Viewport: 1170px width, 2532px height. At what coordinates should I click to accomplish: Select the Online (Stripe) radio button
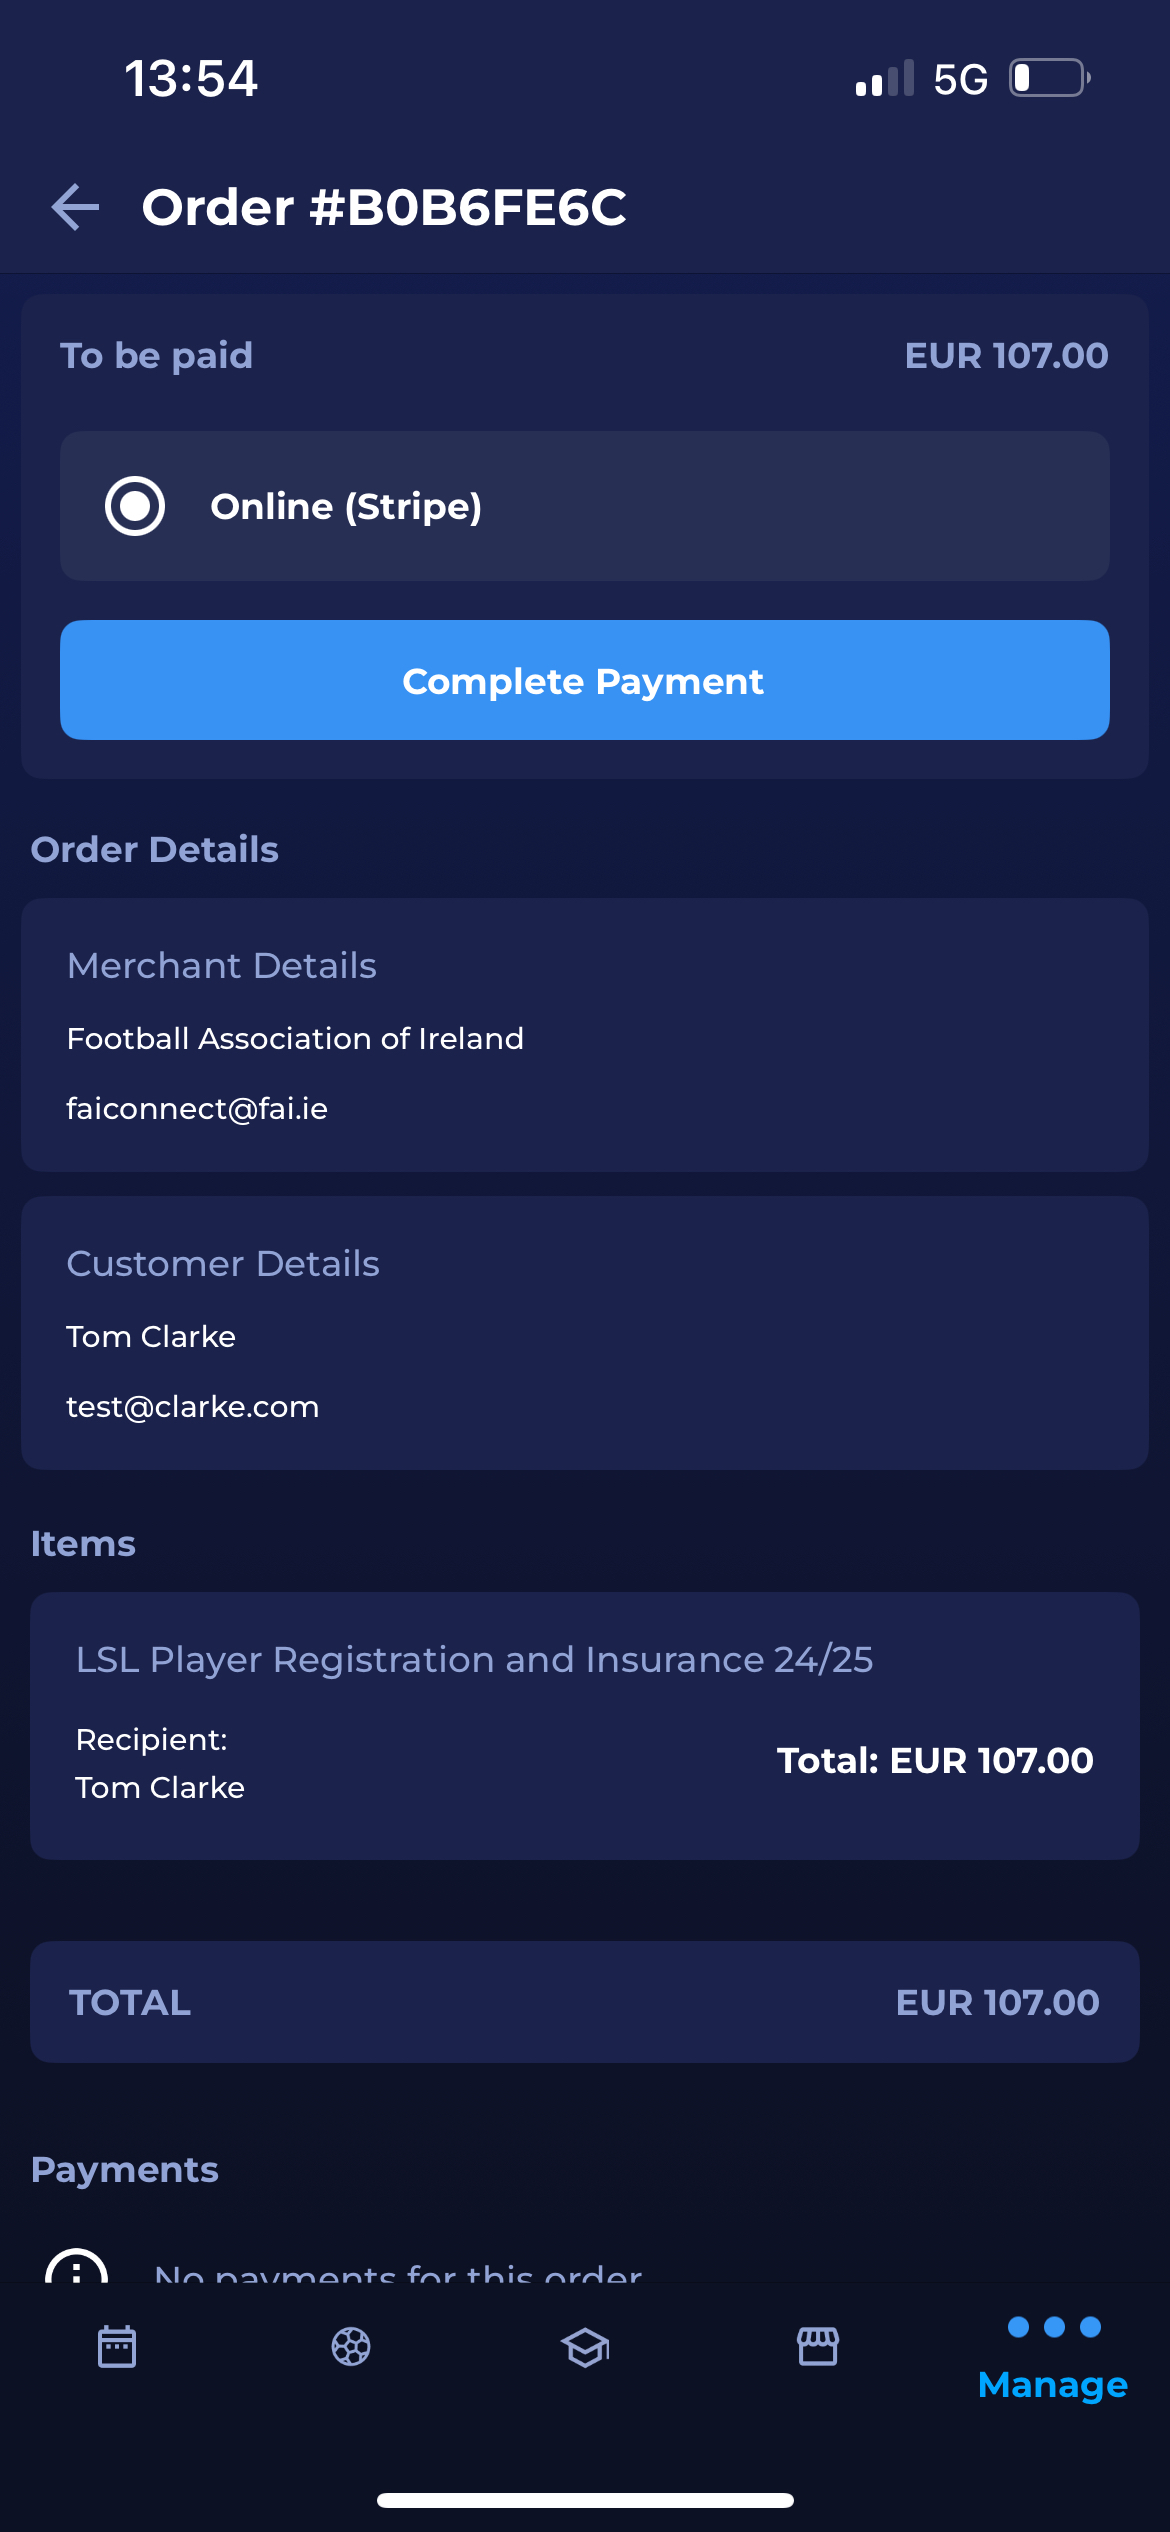click(135, 506)
